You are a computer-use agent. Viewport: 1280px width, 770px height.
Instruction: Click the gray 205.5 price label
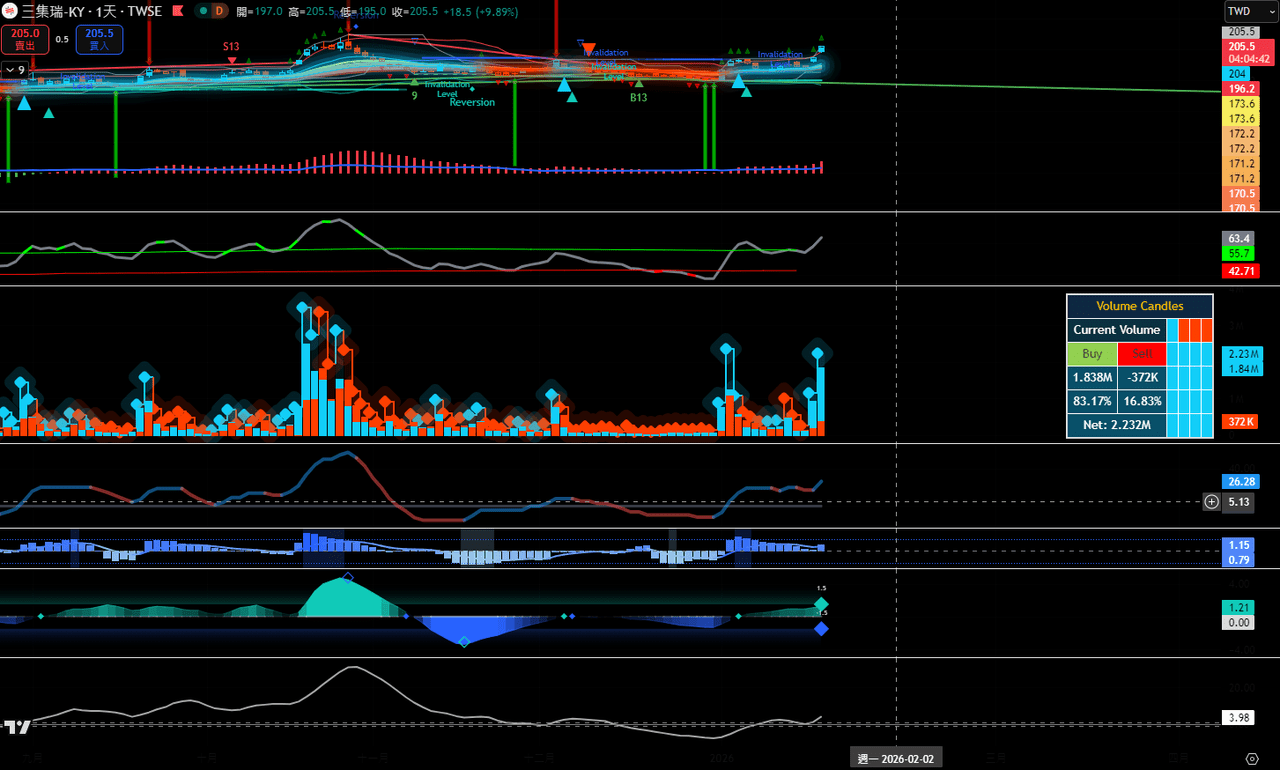(1241, 32)
